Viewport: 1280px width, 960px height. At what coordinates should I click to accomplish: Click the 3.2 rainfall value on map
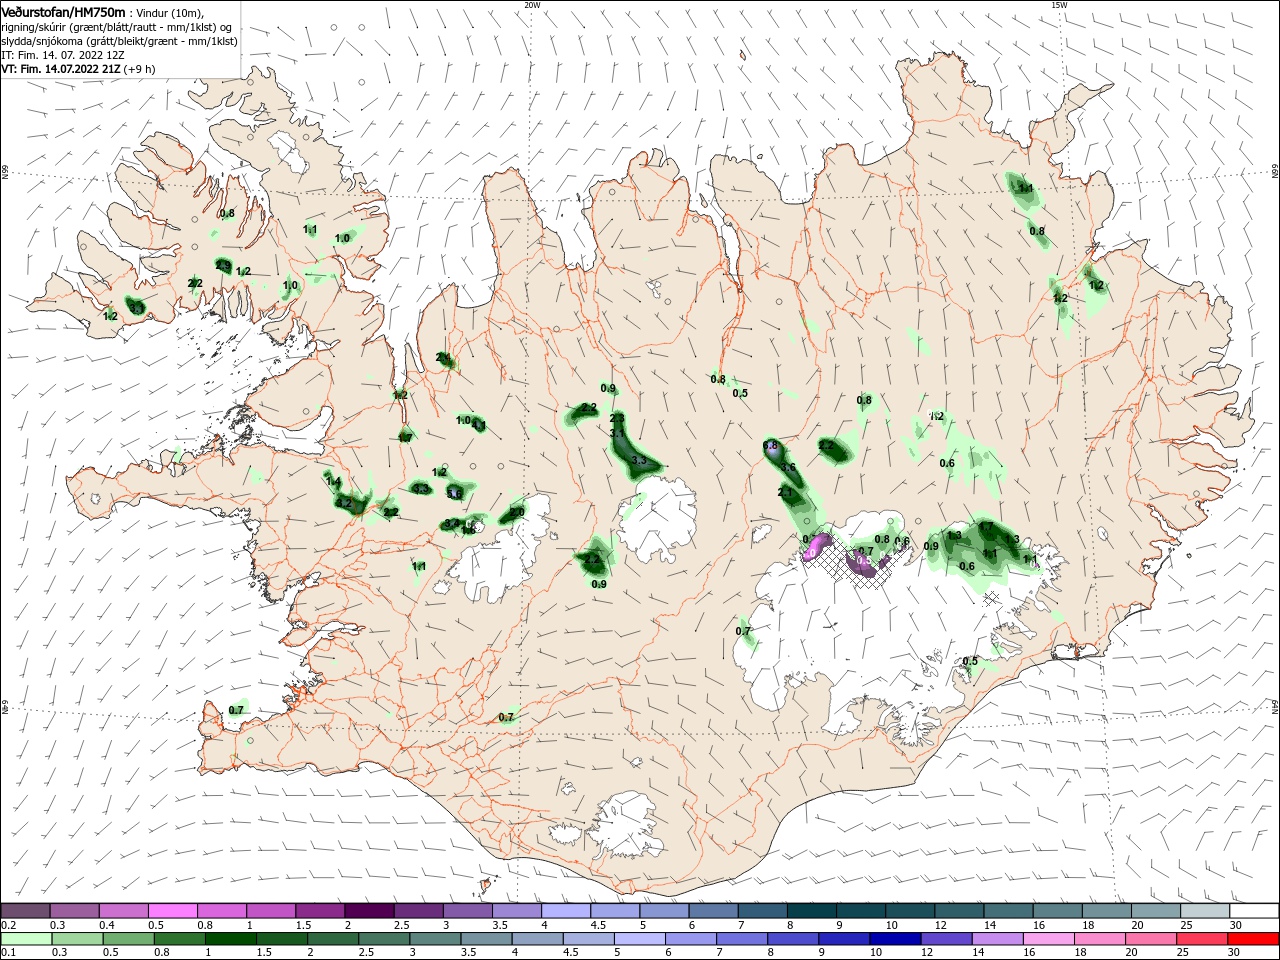click(344, 503)
